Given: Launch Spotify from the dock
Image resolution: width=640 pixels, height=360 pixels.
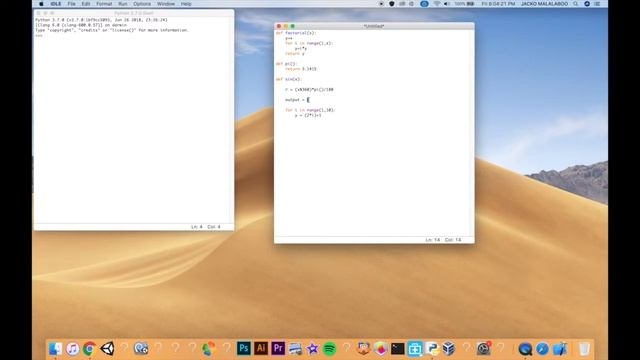Looking at the screenshot, I should (x=329, y=349).
